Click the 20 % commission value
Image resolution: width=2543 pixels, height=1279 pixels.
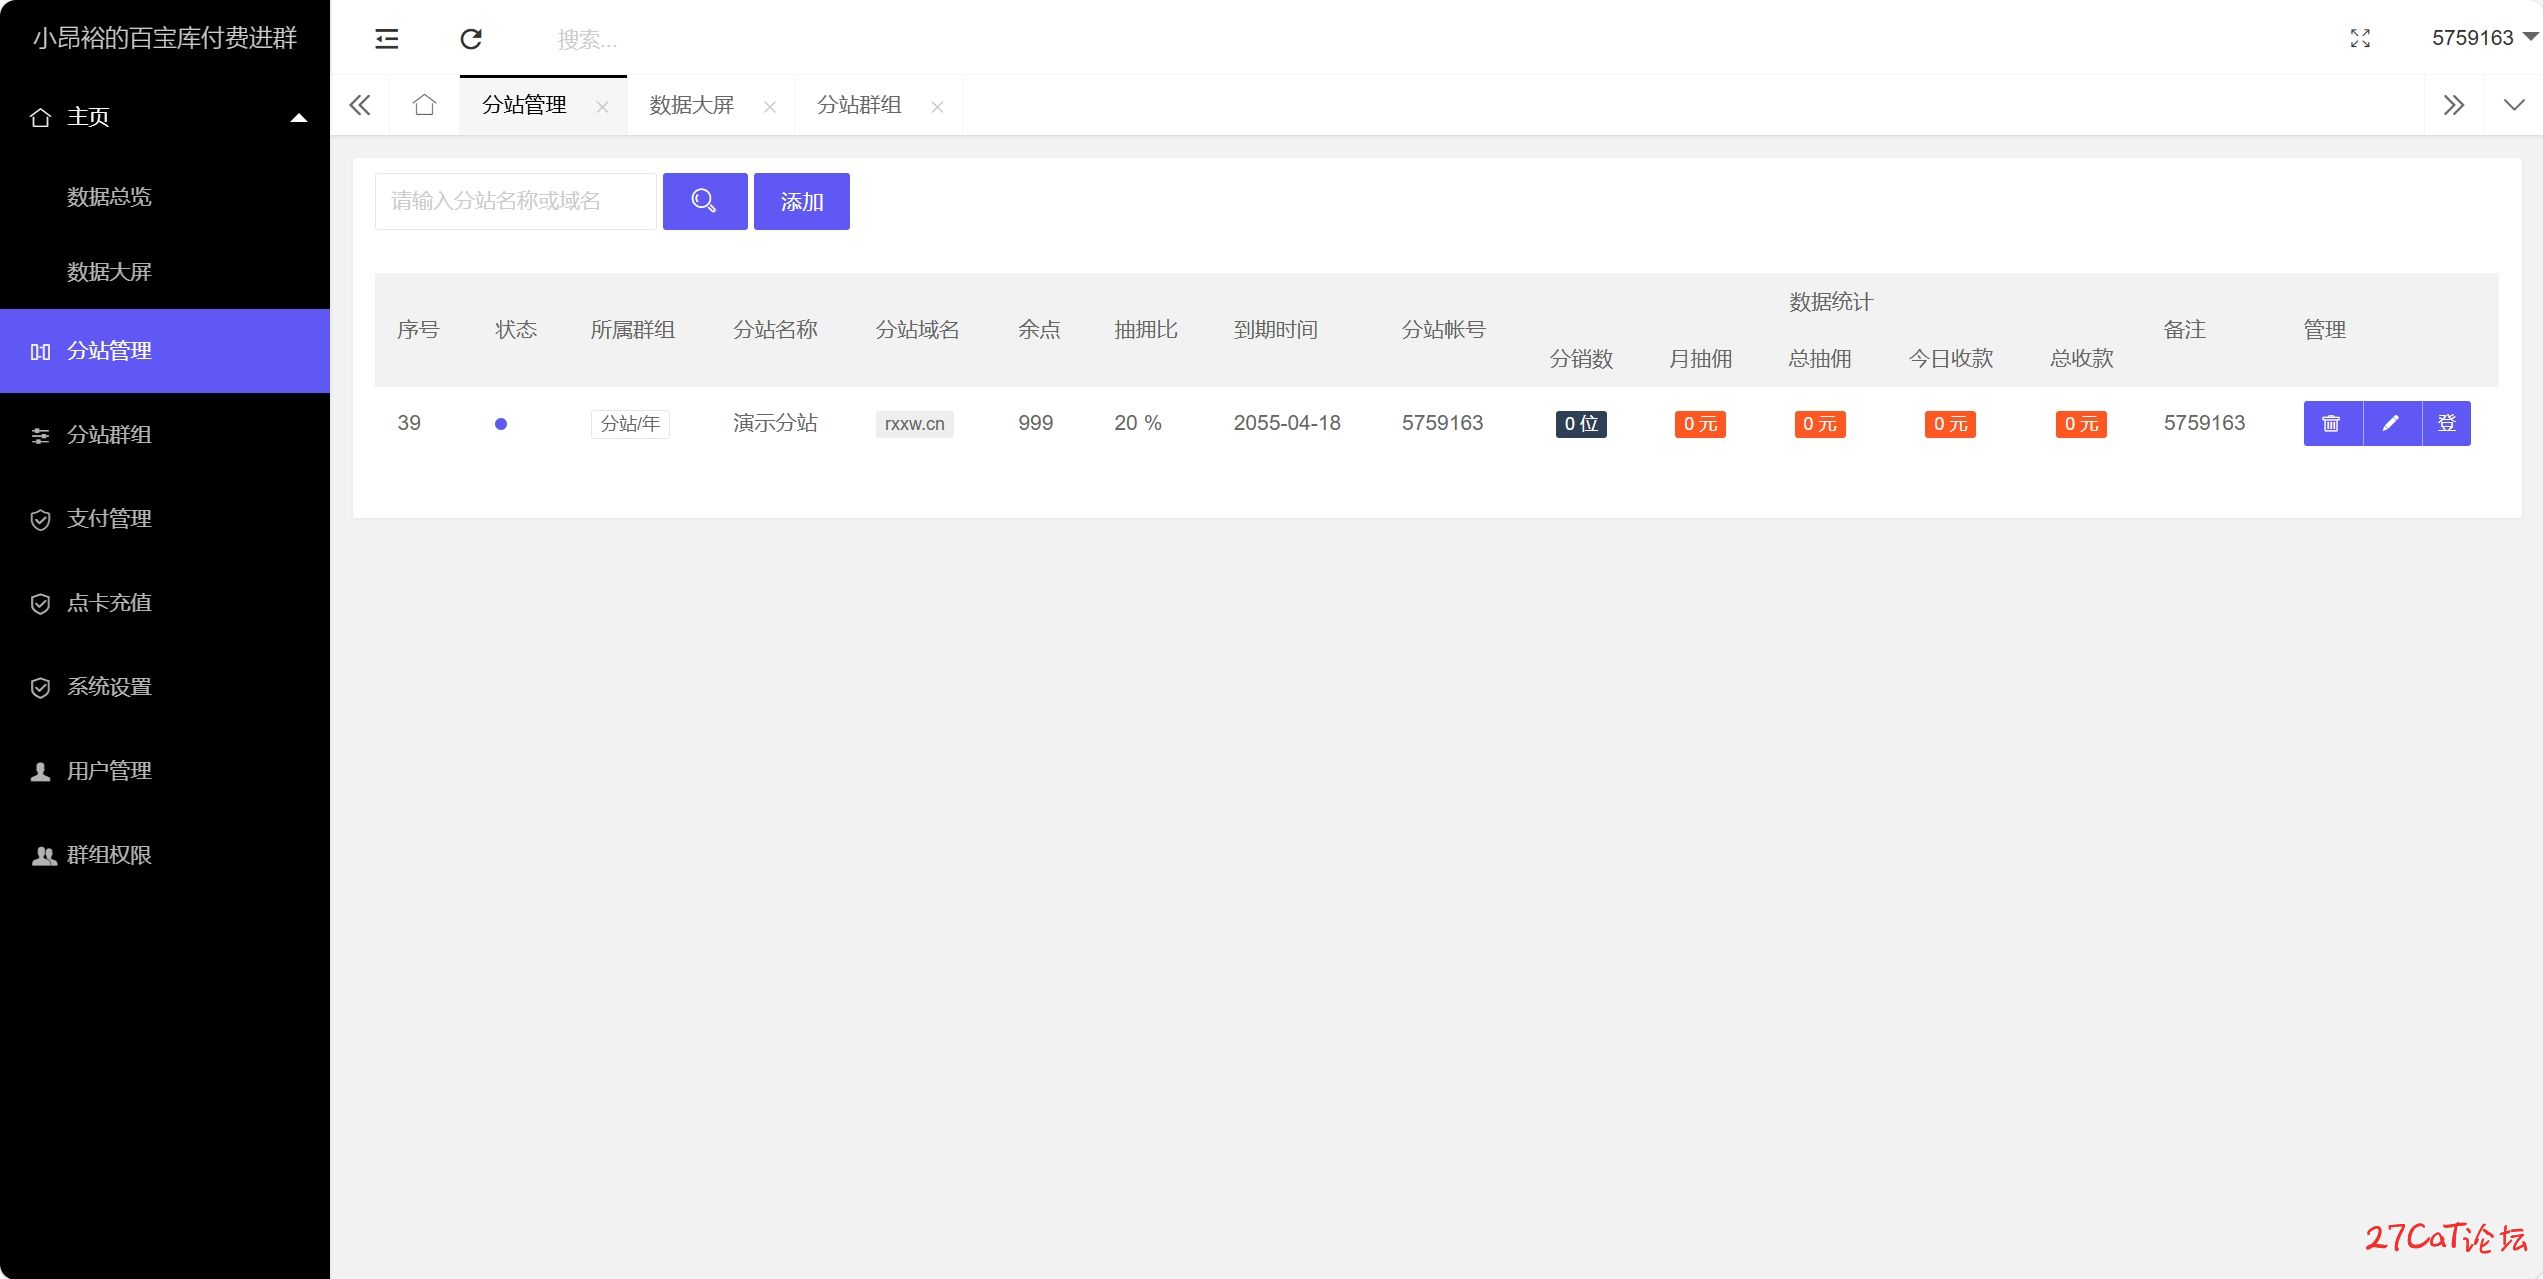point(1138,423)
